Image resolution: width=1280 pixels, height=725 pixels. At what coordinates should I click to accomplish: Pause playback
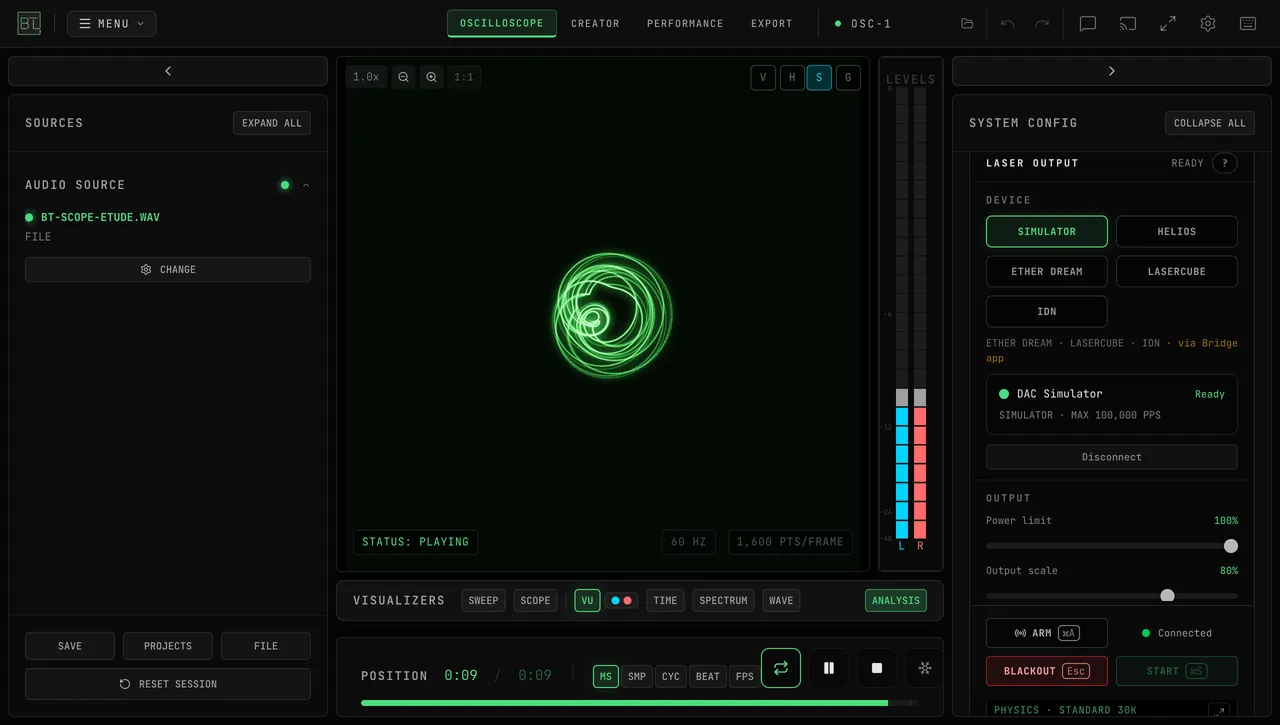coord(829,668)
